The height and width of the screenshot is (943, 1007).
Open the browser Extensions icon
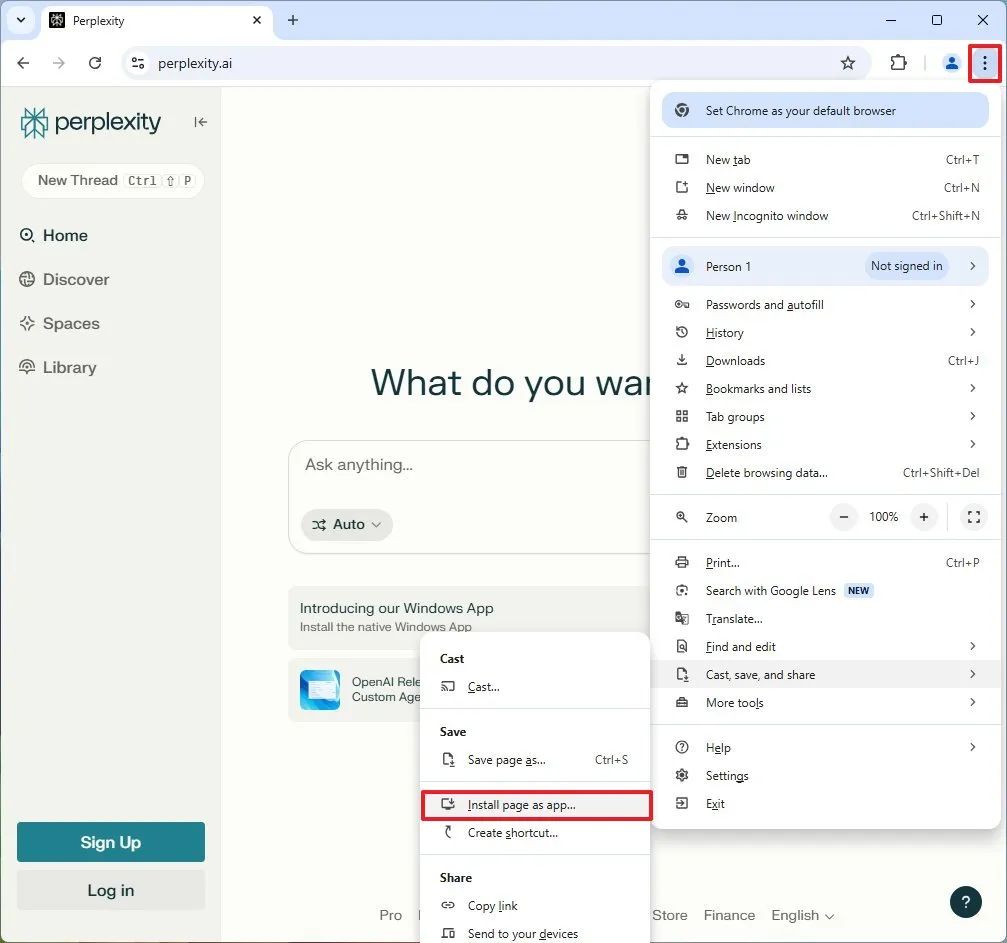point(898,62)
